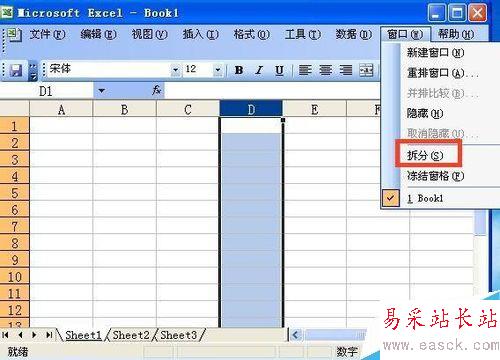
Task: Expand toolbar options arrow next to Save
Action: (33, 71)
